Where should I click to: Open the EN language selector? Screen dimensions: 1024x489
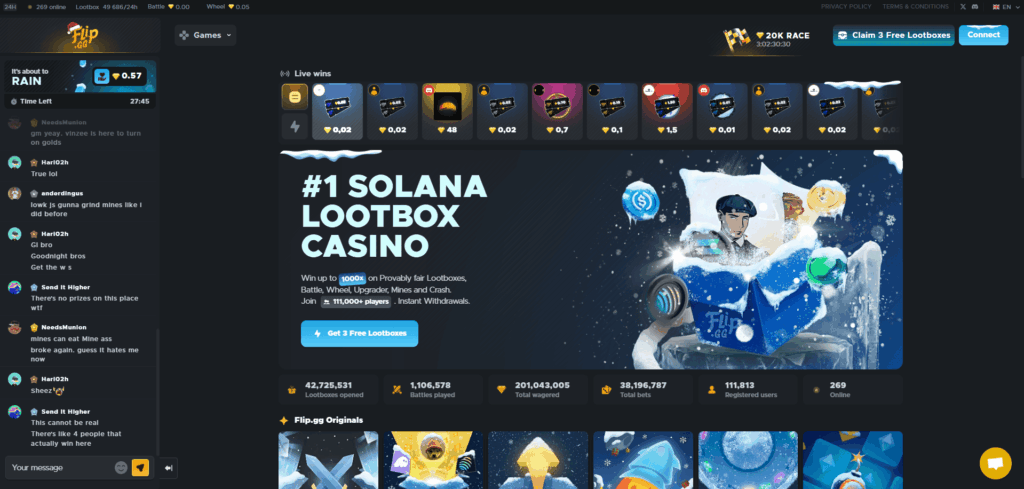1002,7
